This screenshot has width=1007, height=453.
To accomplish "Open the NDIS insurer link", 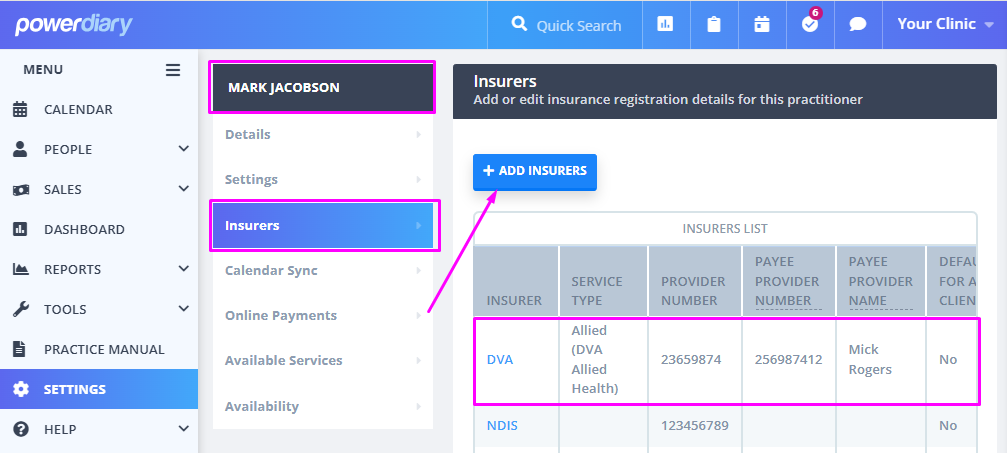I will pyautogui.click(x=502, y=426).
